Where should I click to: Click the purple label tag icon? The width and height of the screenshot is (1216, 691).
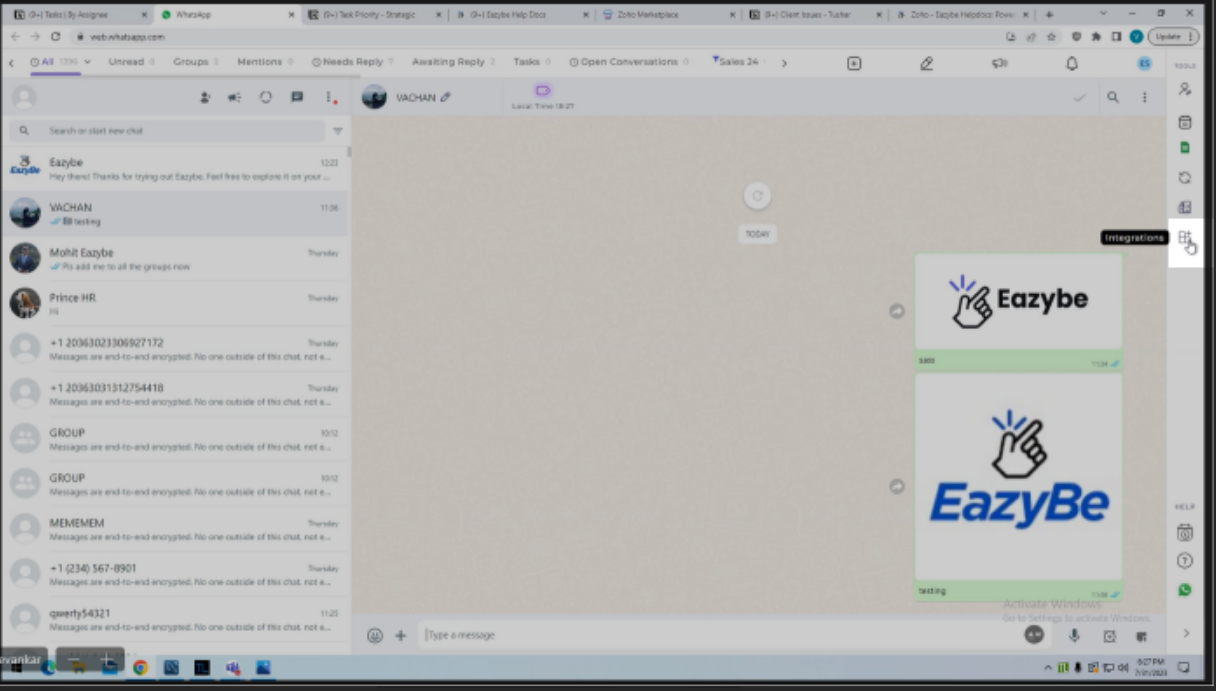pos(543,90)
